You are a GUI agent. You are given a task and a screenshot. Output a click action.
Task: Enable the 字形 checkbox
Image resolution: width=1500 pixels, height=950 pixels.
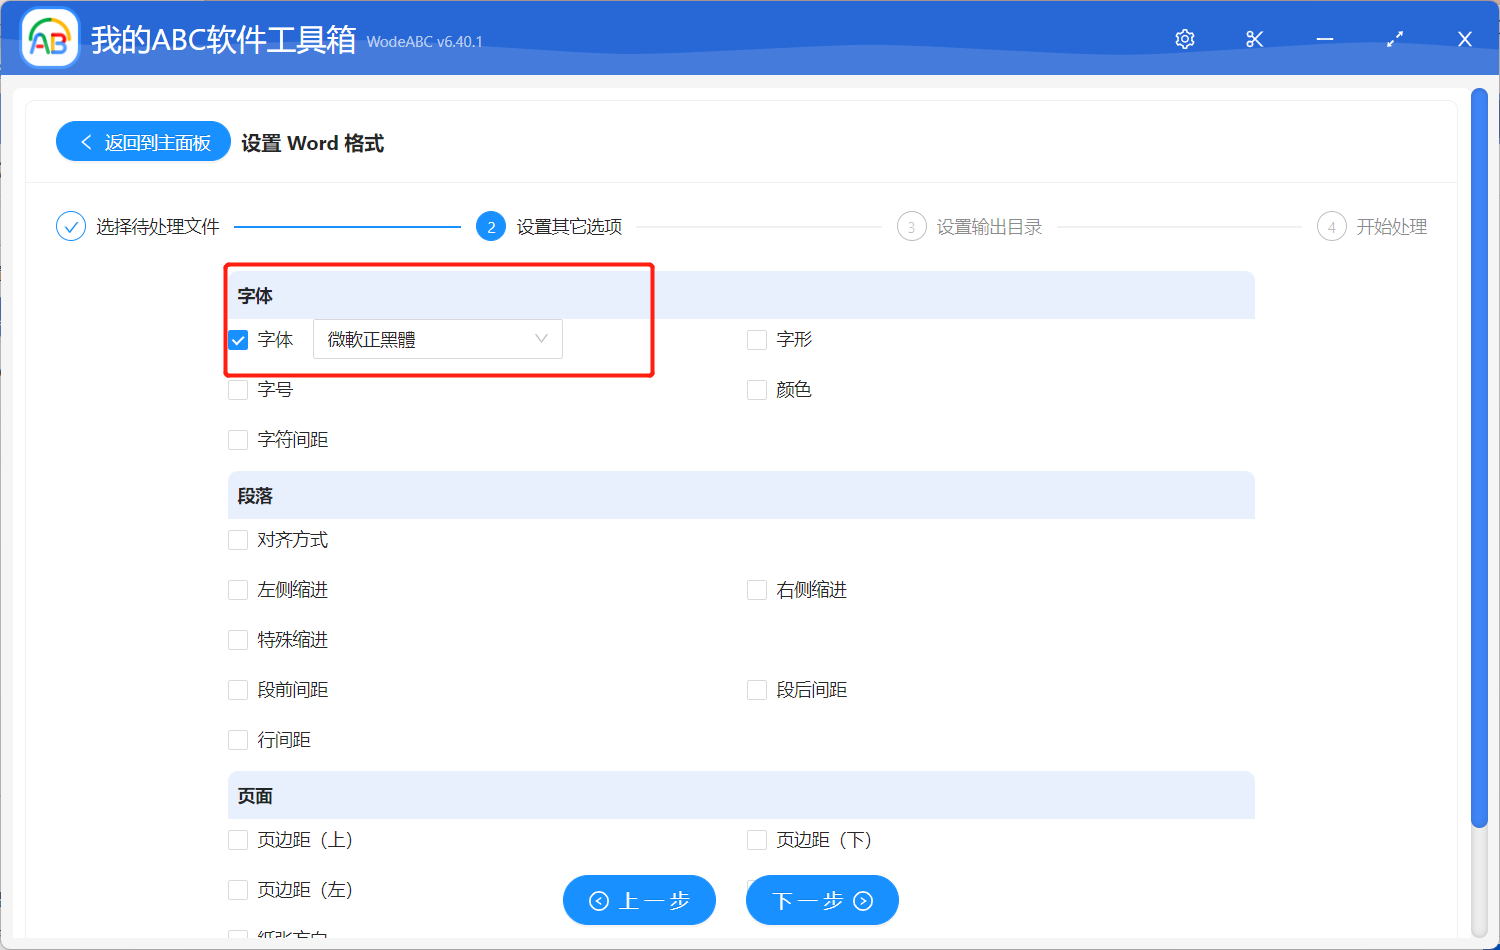[756, 339]
